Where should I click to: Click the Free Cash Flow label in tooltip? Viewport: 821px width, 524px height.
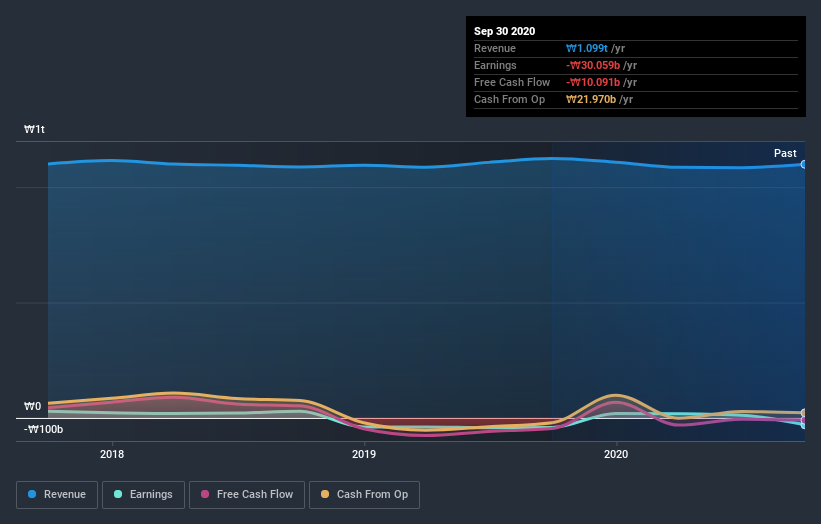click(512, 82)
